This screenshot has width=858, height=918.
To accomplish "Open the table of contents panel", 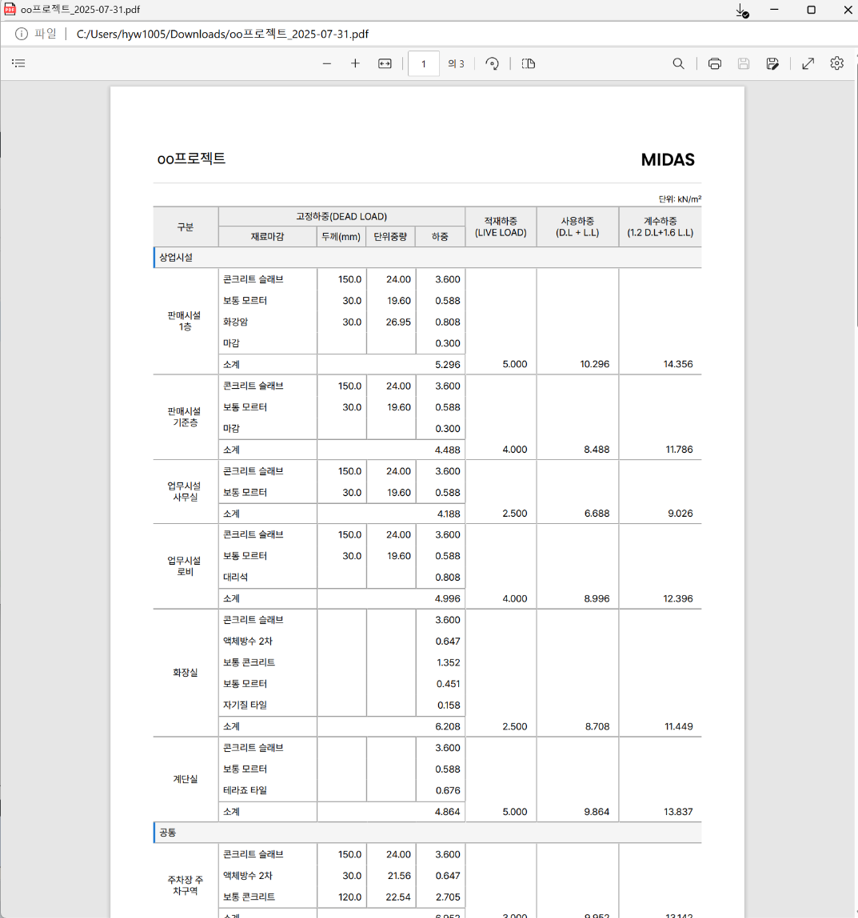I will 18,63.
